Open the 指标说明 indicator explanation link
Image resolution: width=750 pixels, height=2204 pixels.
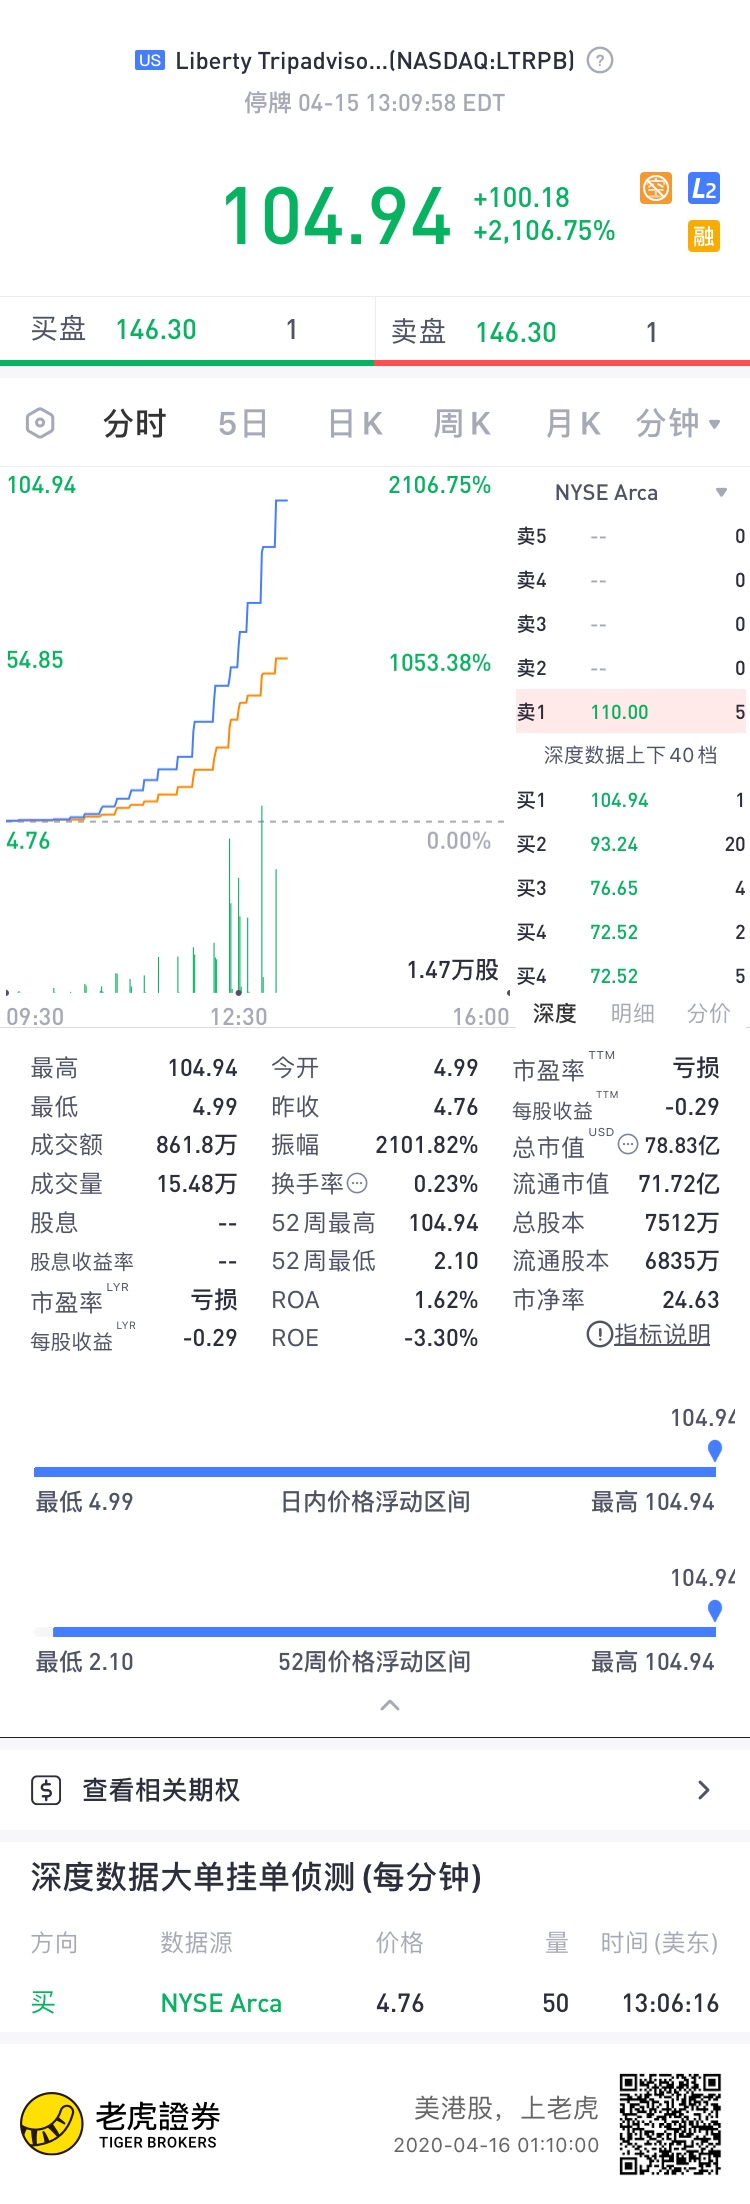click(x=648, y=1334)
